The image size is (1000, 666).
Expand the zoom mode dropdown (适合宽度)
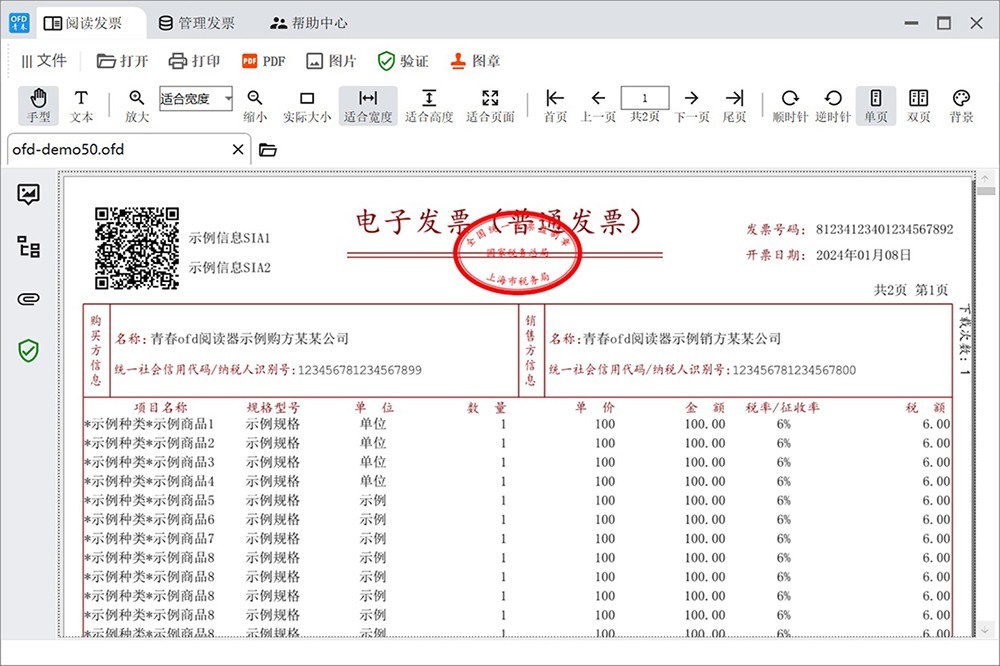coord(229,98)
